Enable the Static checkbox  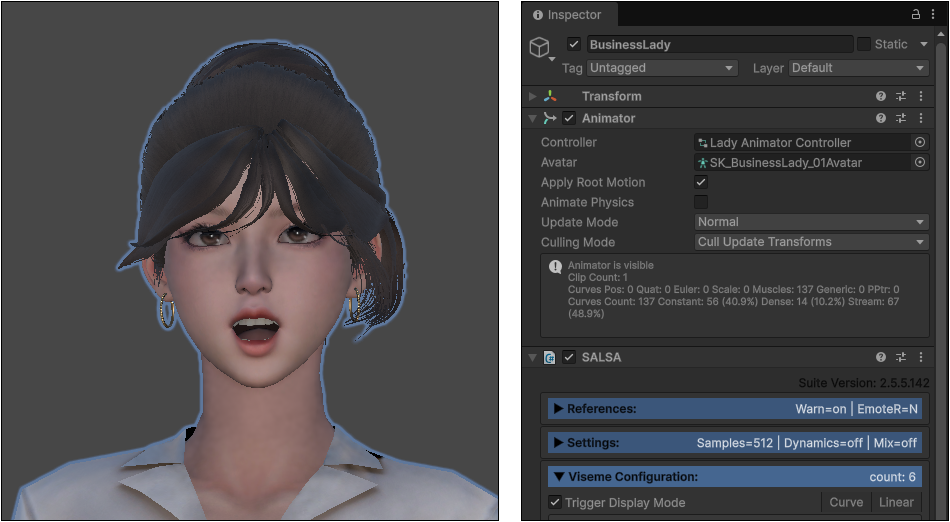[864, 44]
